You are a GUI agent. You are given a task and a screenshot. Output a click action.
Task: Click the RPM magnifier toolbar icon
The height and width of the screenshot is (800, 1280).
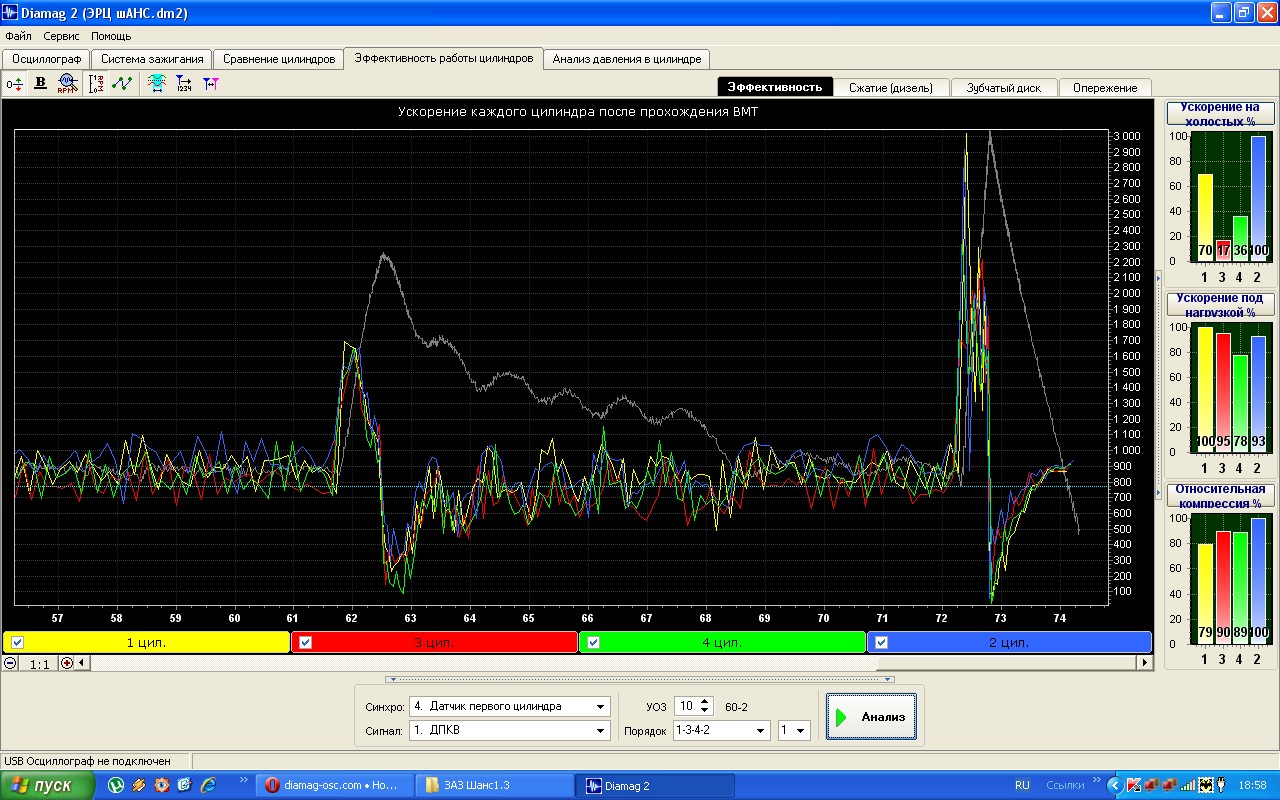tap(67, 84)
